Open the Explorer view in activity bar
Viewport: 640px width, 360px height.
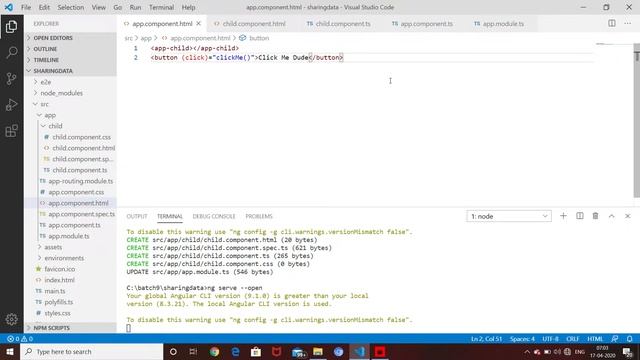click(11, 27)
